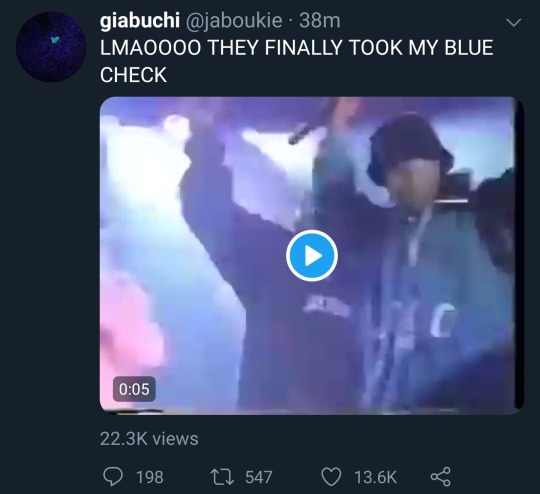The width and height of the screenshot is (540, 494).
Task: Open the tweet text starting with LMAOOOO
Action: 297,61
